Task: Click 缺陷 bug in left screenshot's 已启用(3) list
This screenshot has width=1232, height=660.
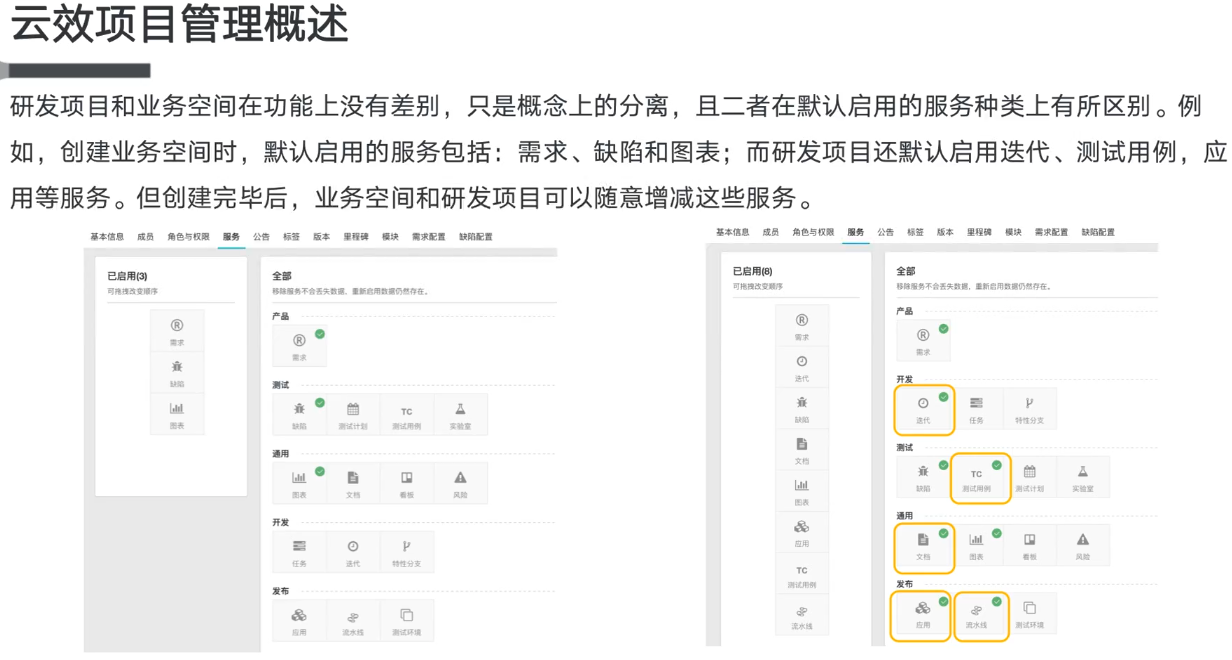Action: coord(177,372)
